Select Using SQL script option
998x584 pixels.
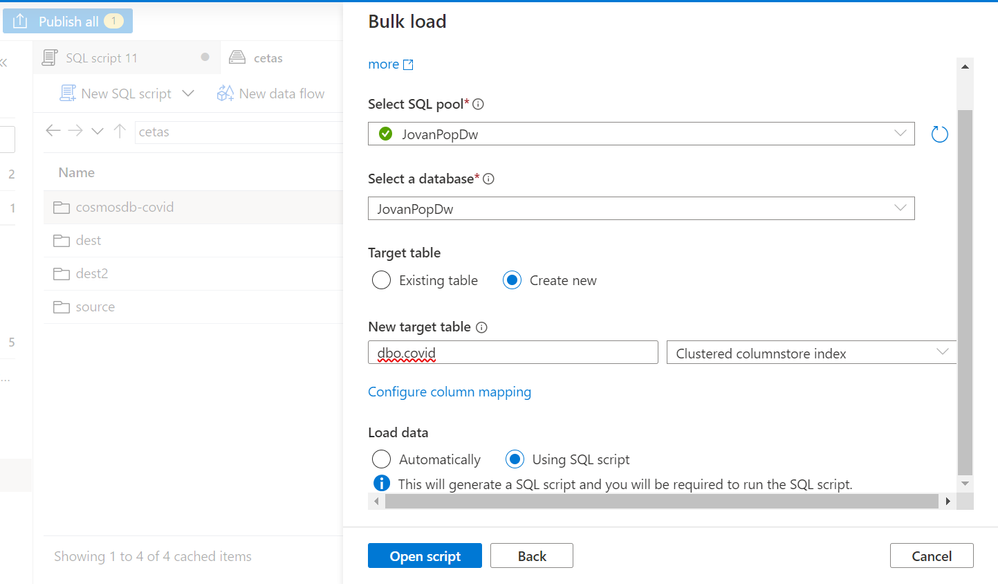coord(515,460)
